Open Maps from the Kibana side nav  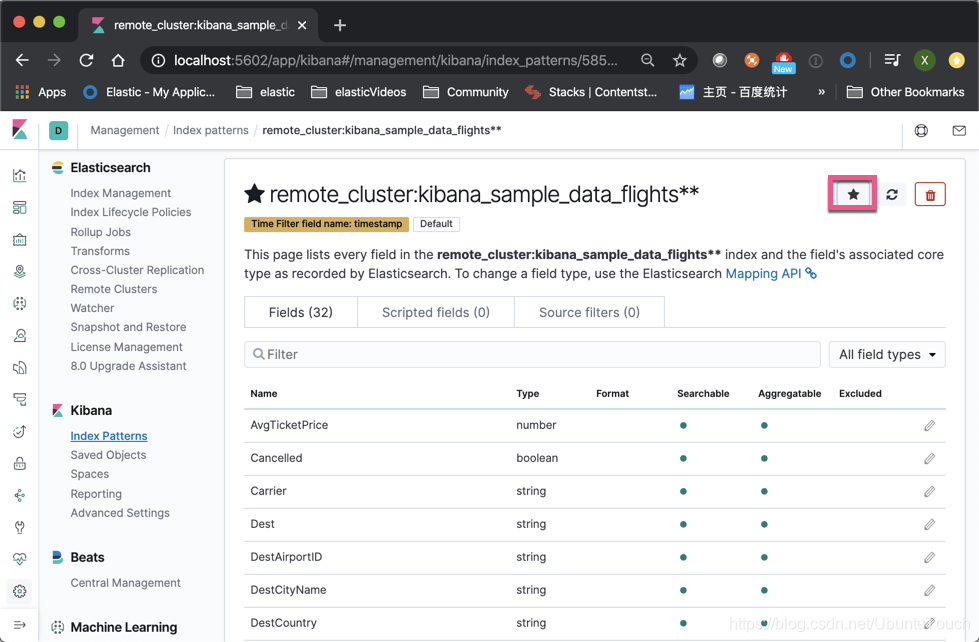pyautogui.click(x=19, y=272)
